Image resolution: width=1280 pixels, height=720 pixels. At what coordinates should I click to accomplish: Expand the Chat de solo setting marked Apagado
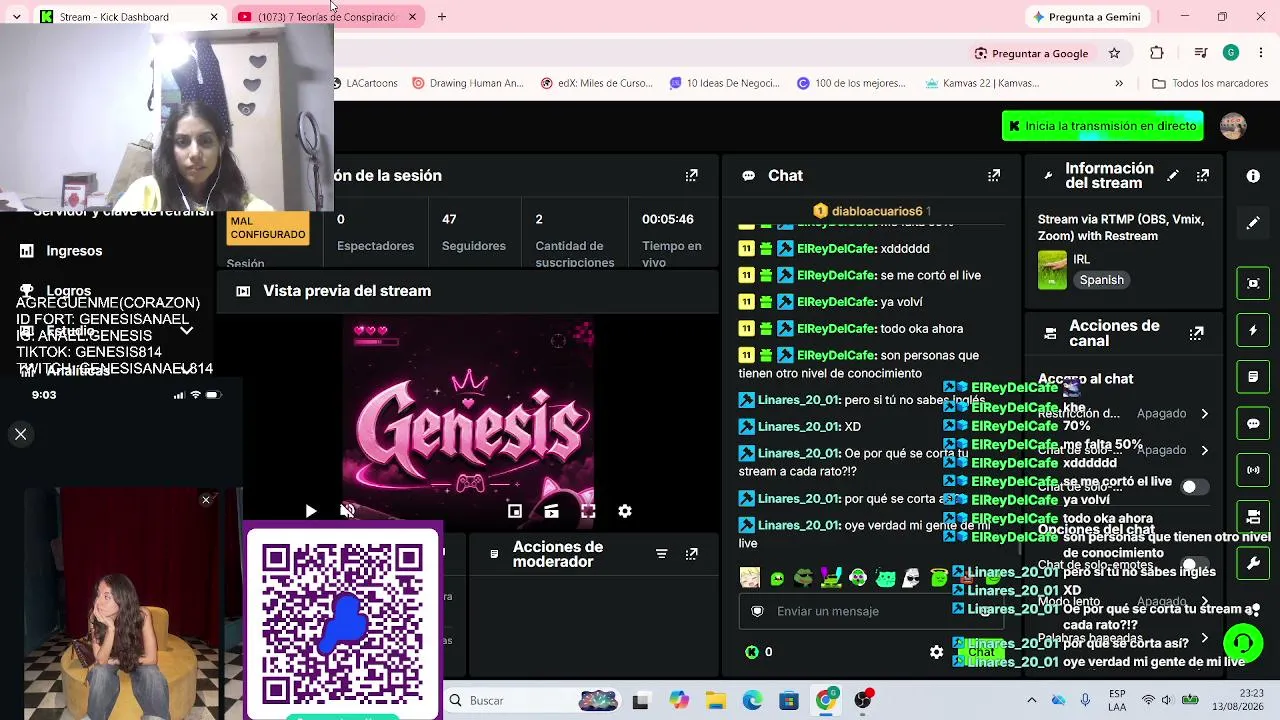(x=1204, y=450)
